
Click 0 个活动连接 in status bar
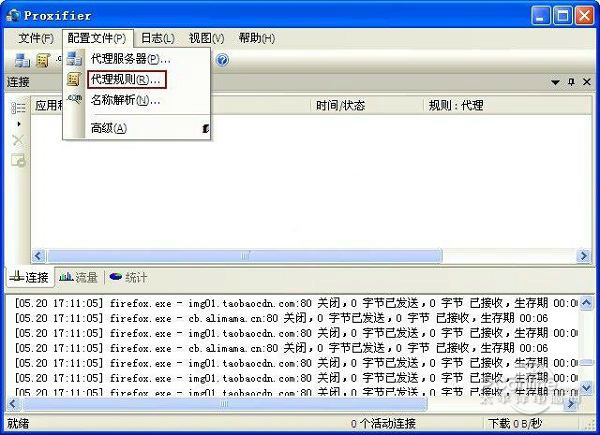click(383, 423)
